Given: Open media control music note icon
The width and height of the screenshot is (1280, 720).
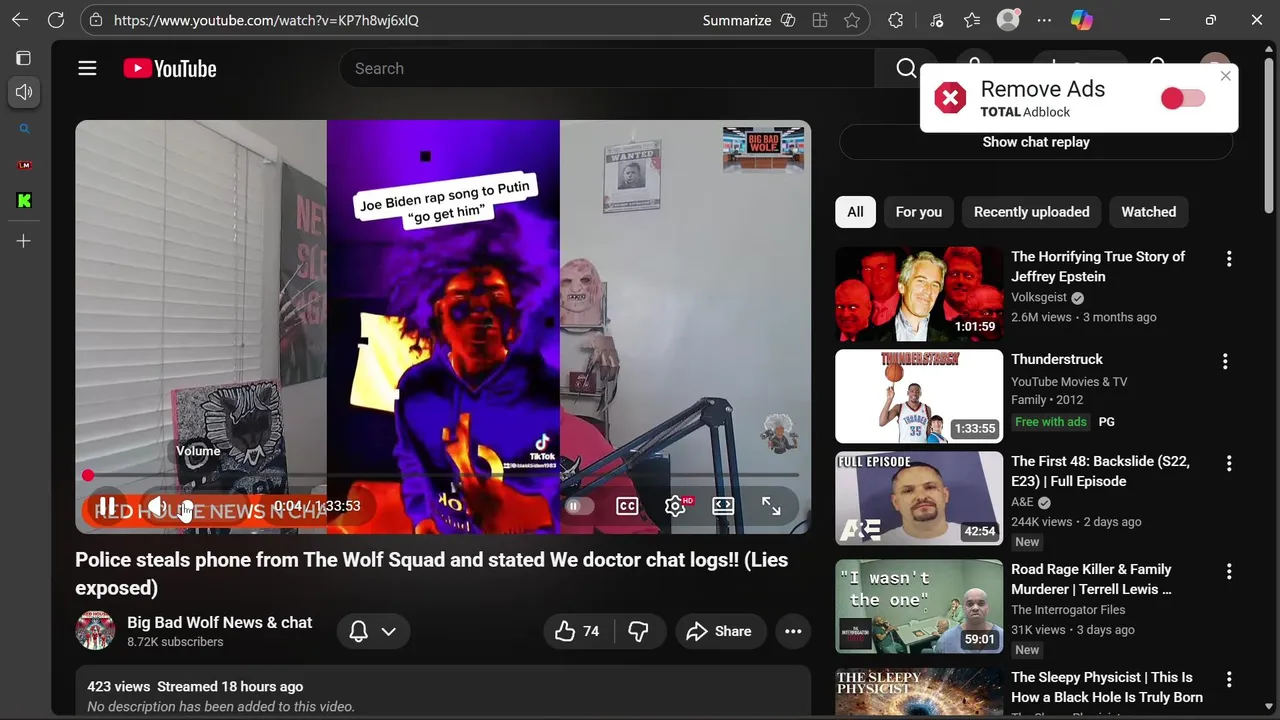Looking at the screenshot, I should tap(936, 20).
